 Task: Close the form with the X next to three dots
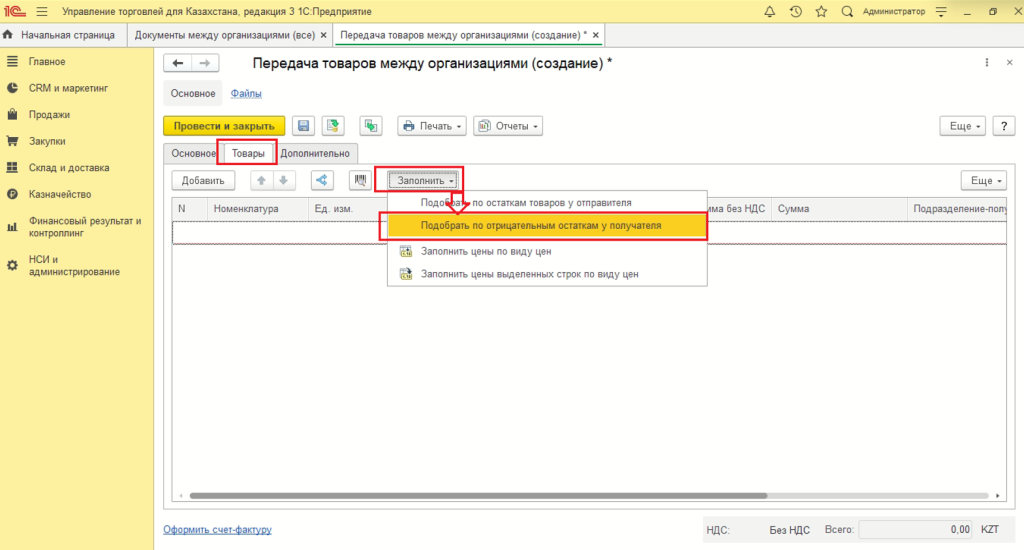1010,63
